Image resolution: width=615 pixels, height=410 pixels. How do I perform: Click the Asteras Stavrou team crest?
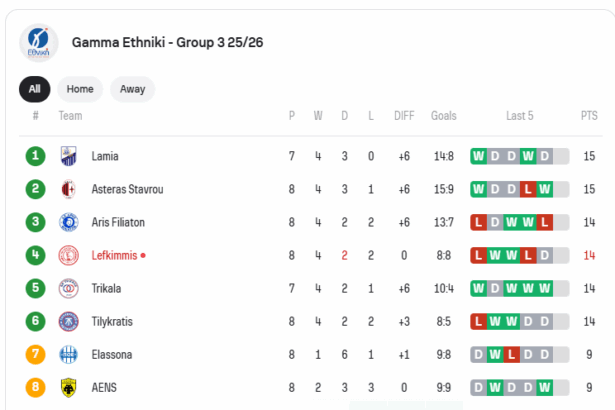coord(68,189)
